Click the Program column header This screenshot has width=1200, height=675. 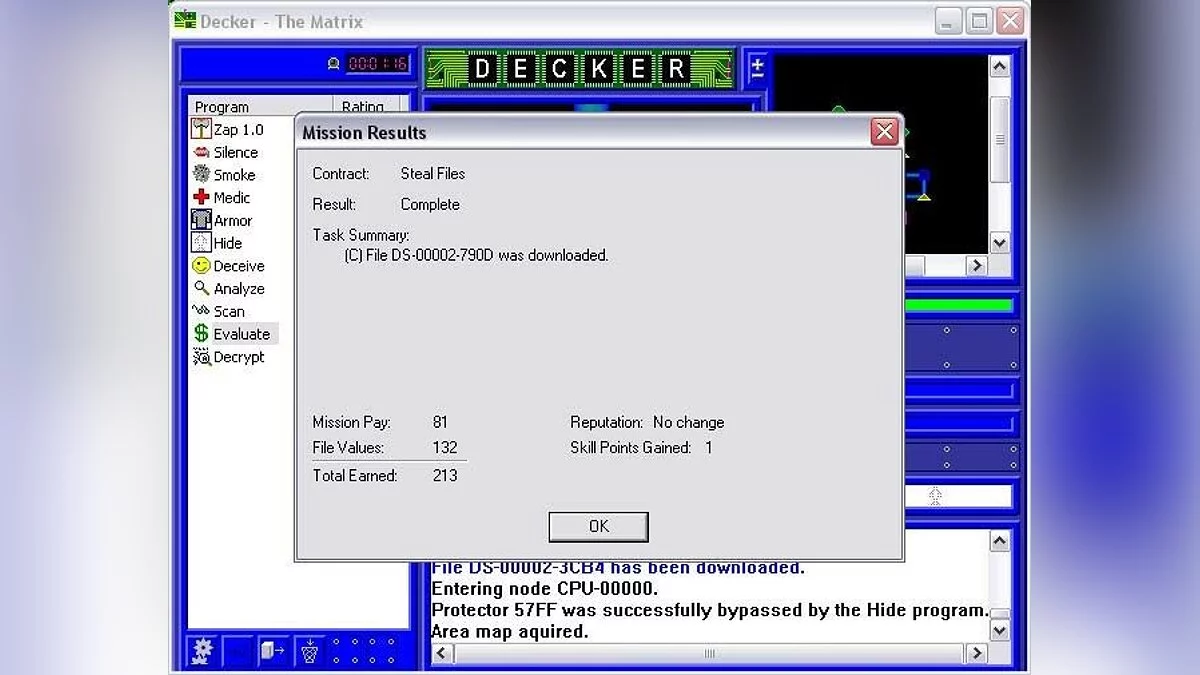260,106
